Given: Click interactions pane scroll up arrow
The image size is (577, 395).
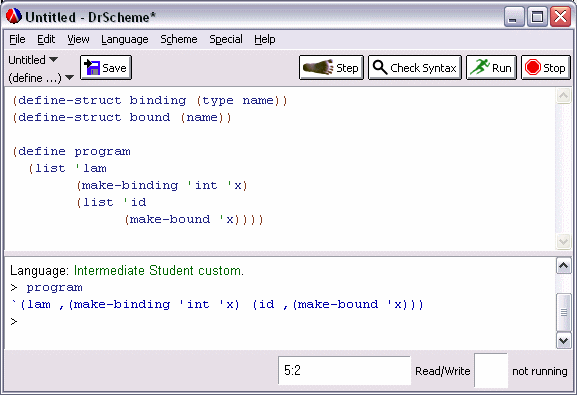Looking at the screenshot, I should (x=563, y=266).
